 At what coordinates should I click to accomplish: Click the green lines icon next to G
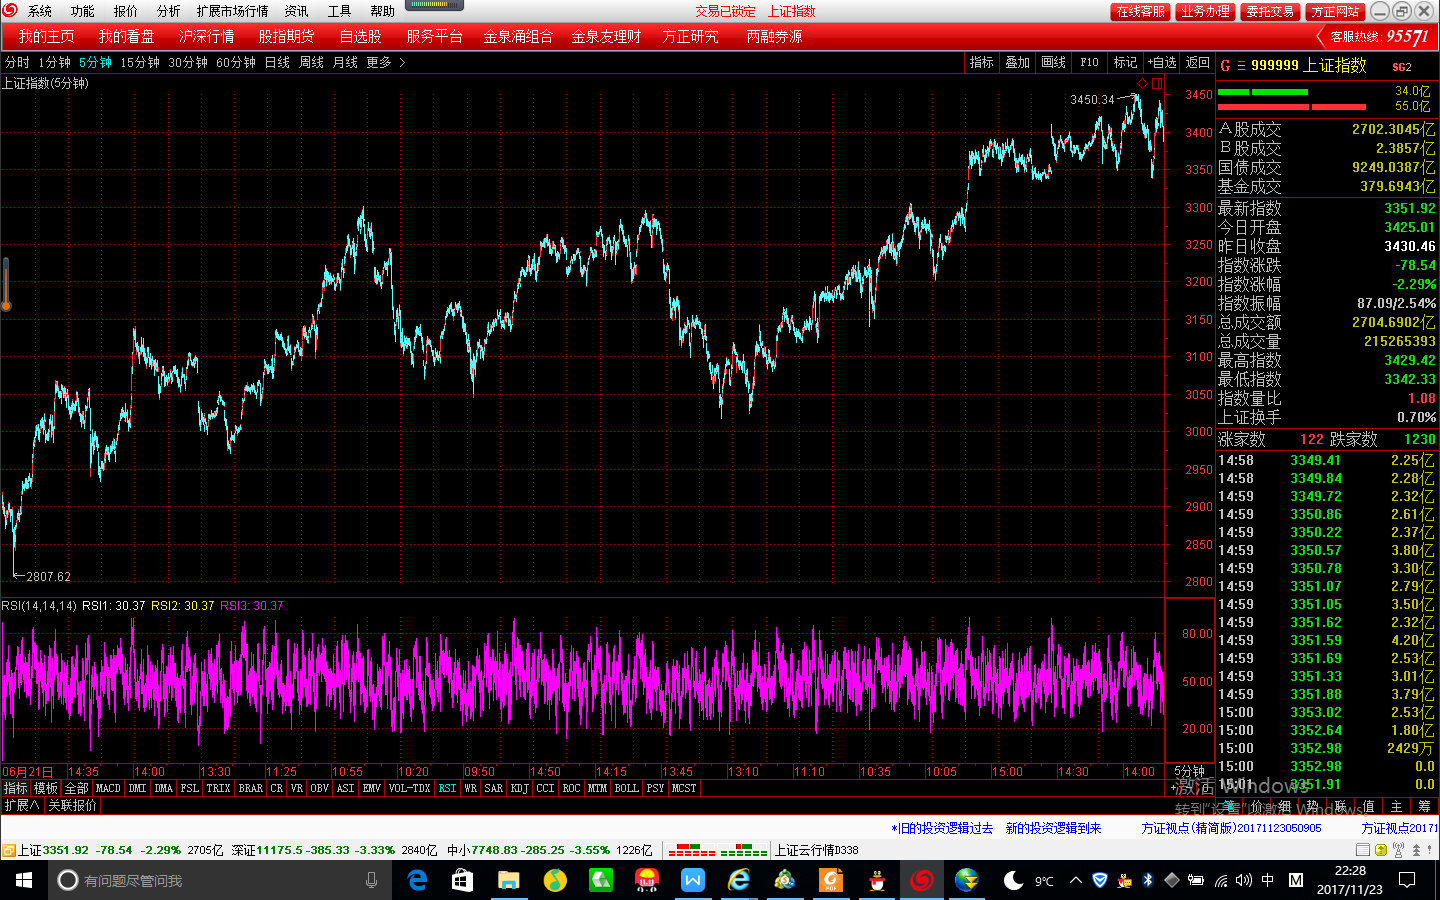(1241, 65)
